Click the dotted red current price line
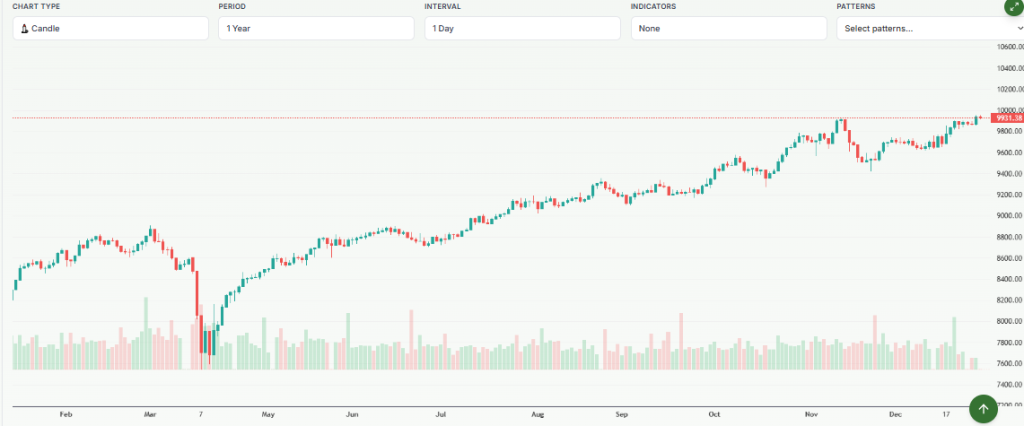Screen dimensions: 1024x426 click(500, 118)
